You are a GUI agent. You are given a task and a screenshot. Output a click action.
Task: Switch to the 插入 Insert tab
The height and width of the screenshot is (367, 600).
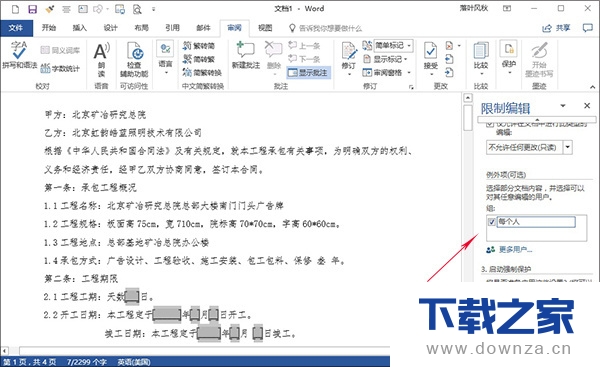[80, 28]
